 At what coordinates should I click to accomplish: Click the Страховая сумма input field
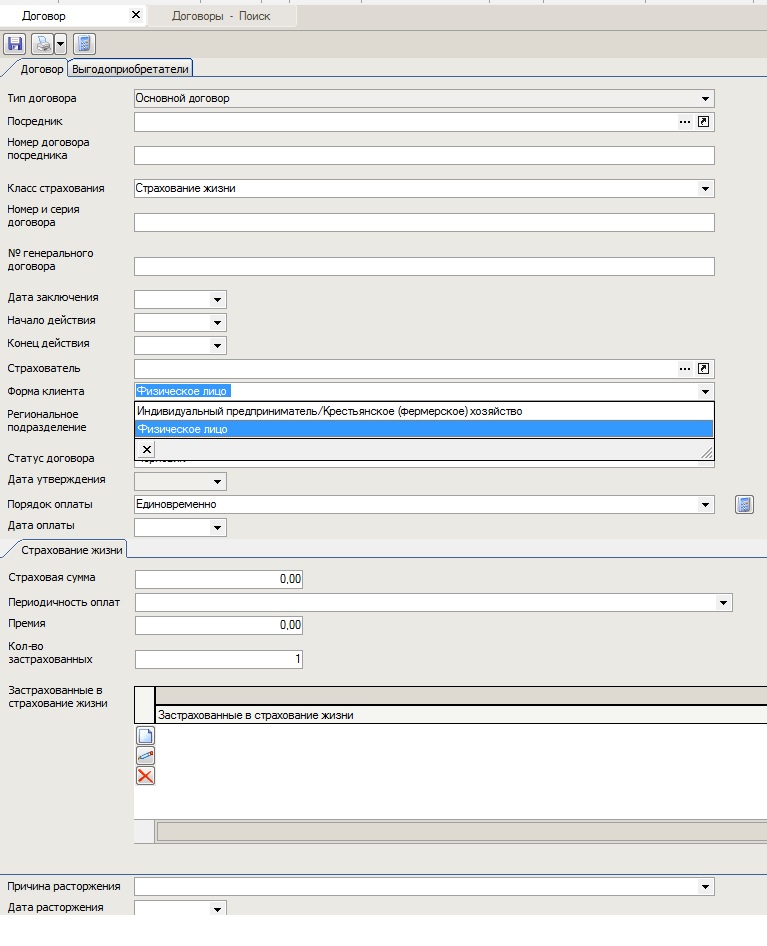click(218, 579)
